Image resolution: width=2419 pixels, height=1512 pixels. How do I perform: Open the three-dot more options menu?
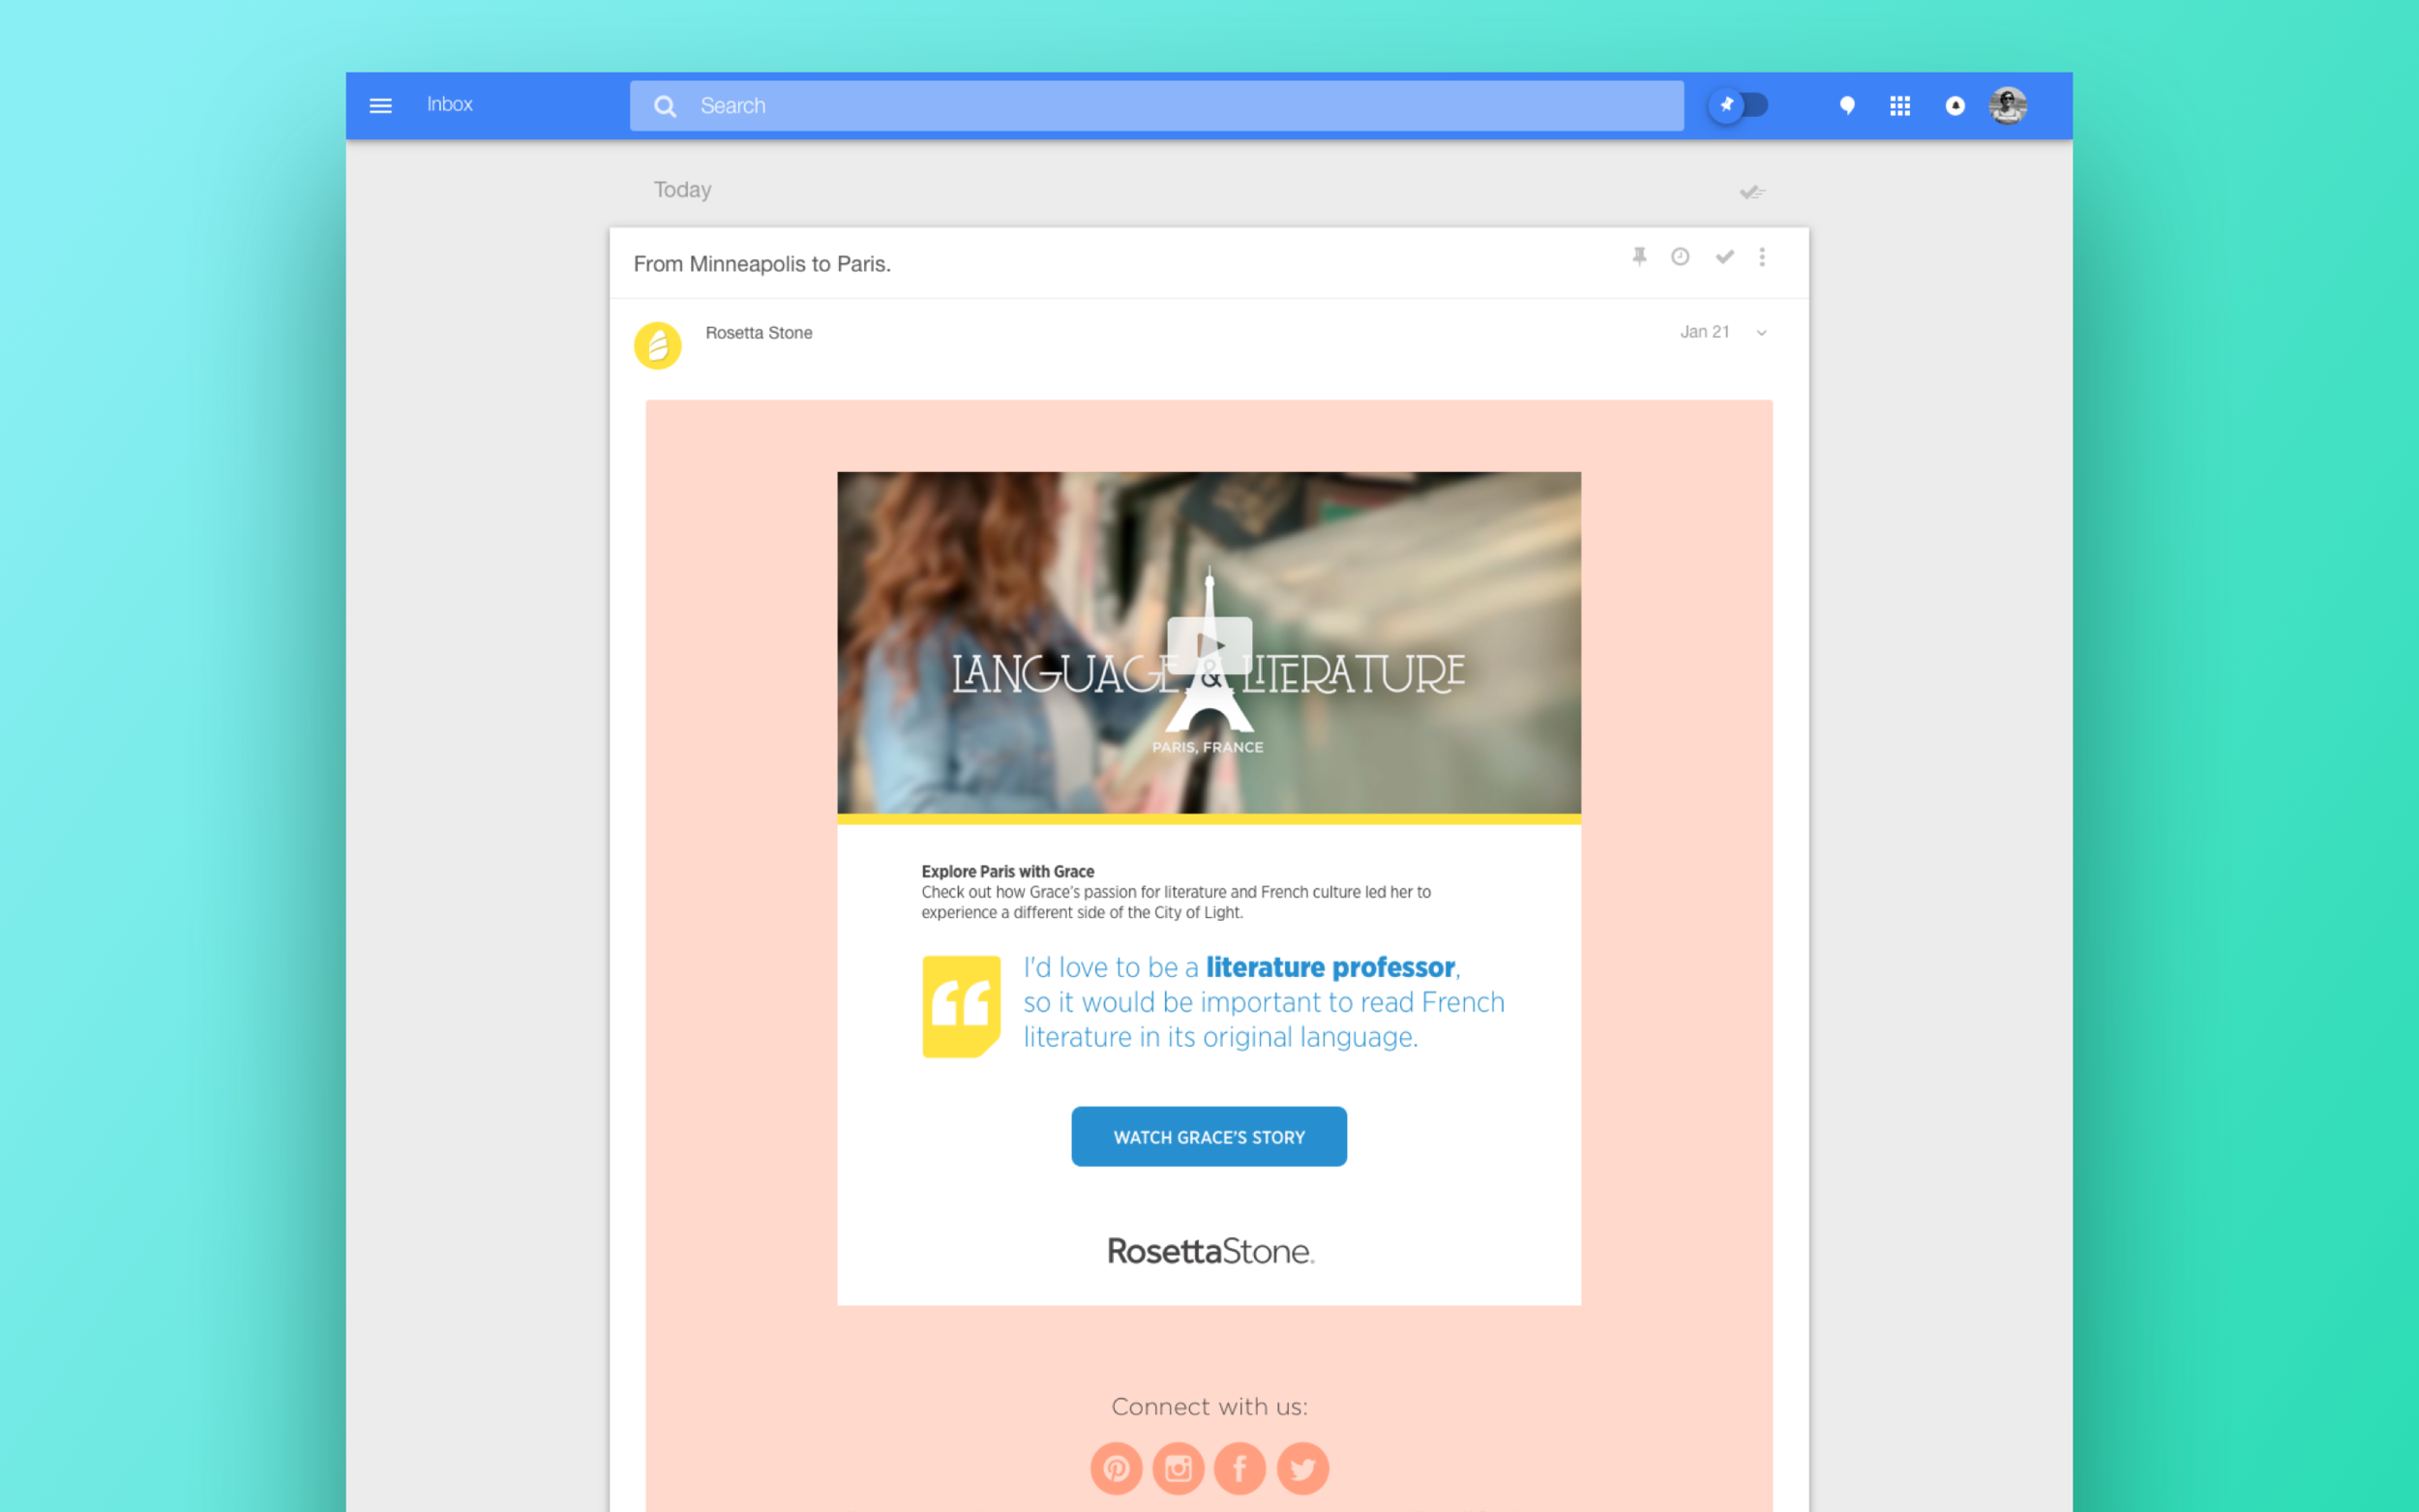(x=1762, y=257)
